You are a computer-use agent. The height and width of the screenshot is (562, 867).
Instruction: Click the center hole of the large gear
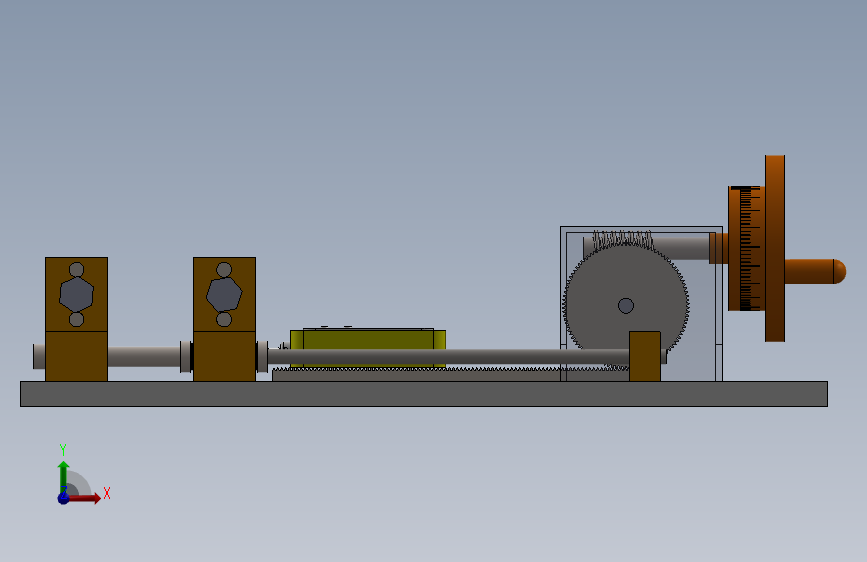(x=626, y=306)
